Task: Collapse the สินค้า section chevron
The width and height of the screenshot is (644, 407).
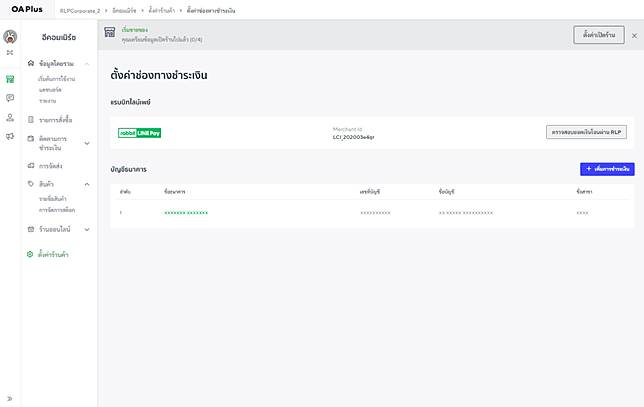Action: pyautogui.click(x=87, y=184)
